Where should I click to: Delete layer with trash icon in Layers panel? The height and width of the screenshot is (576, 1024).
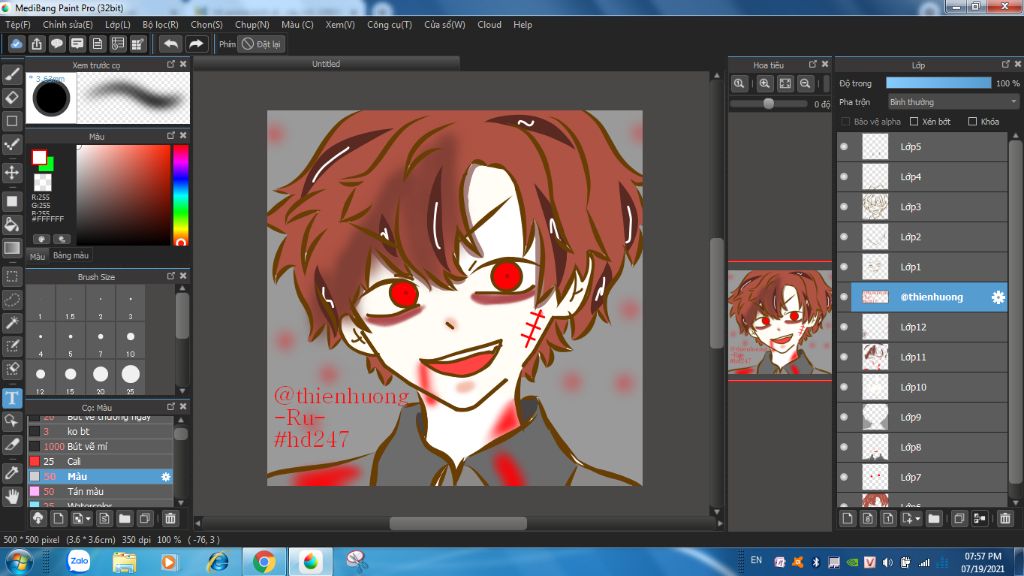[x=1005, y=519]
